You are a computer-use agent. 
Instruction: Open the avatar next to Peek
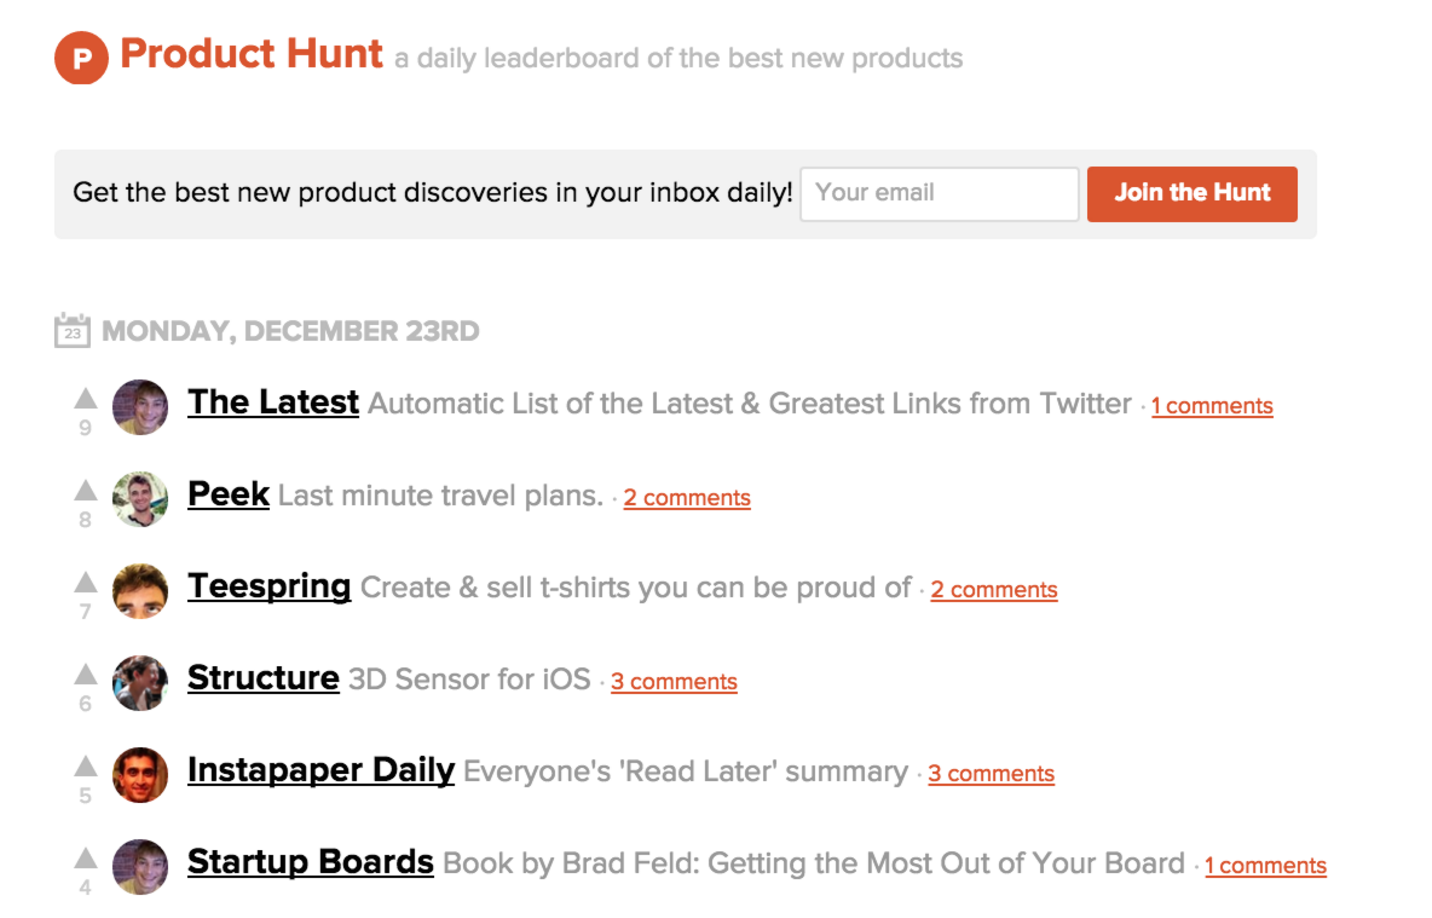click(x=140, y=499)
